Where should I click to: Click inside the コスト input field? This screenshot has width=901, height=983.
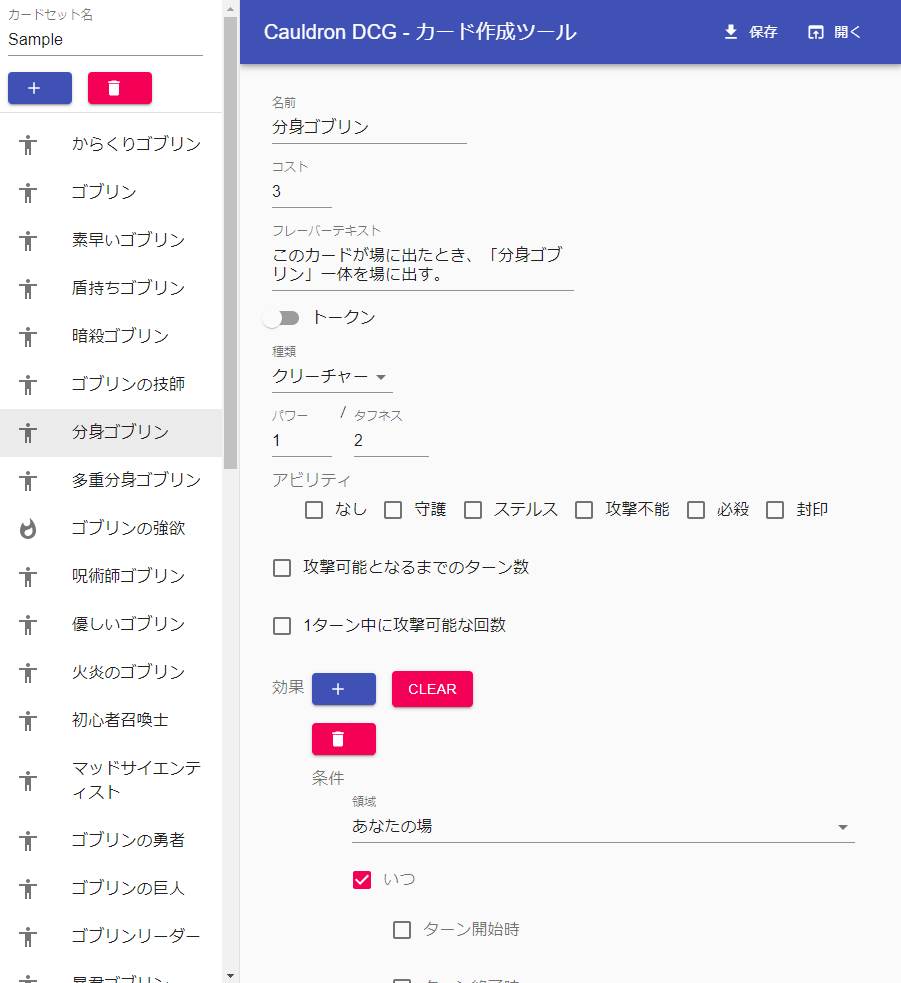click(x=300, y=190)
